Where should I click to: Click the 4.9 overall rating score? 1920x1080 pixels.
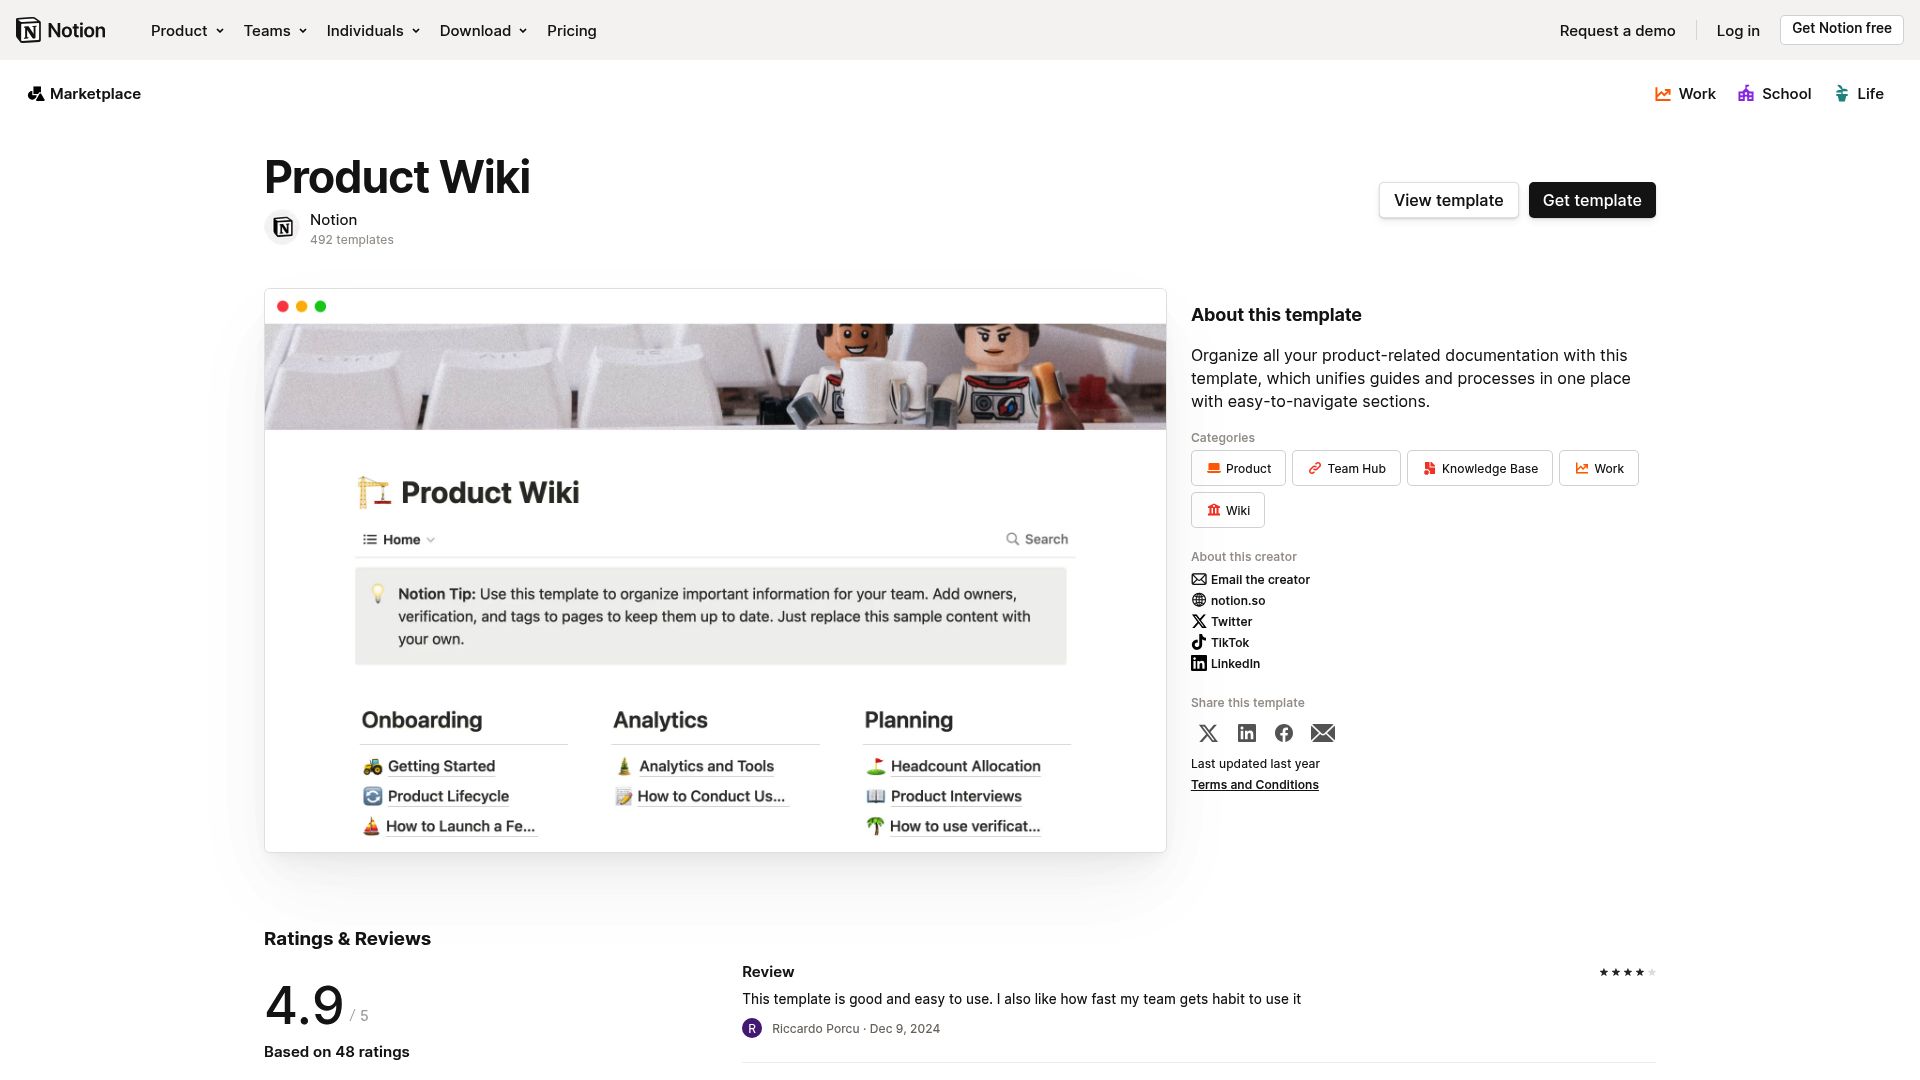point(304,1006)
